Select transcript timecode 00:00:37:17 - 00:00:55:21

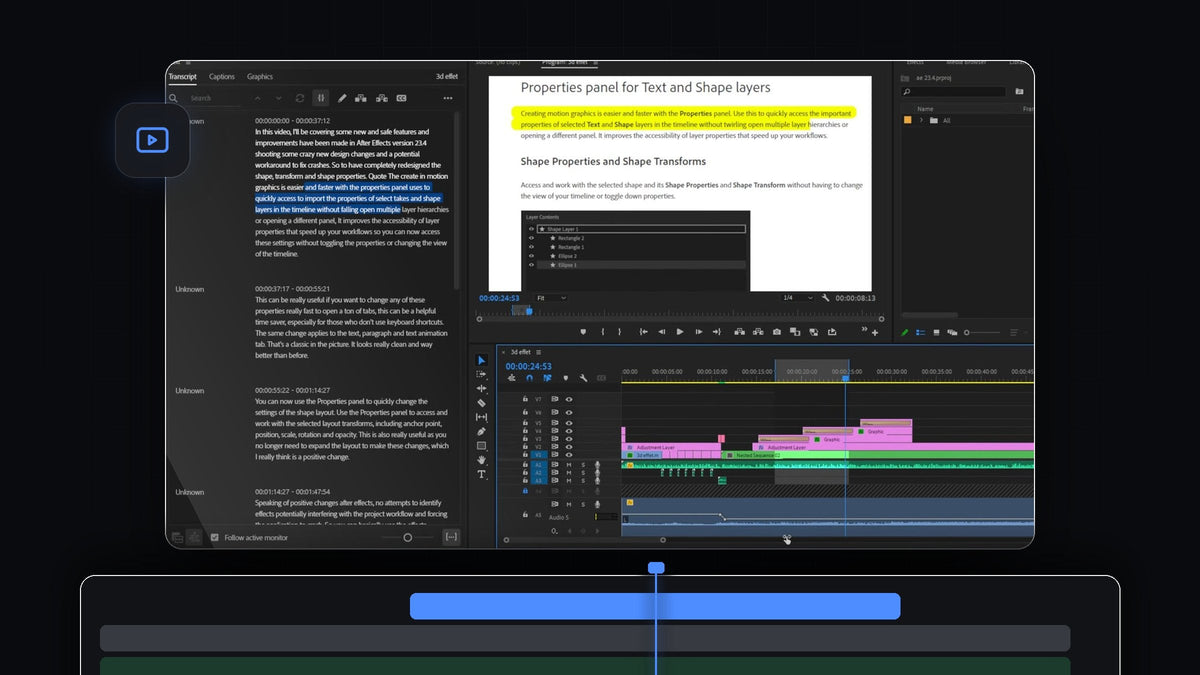click(293, 289)
